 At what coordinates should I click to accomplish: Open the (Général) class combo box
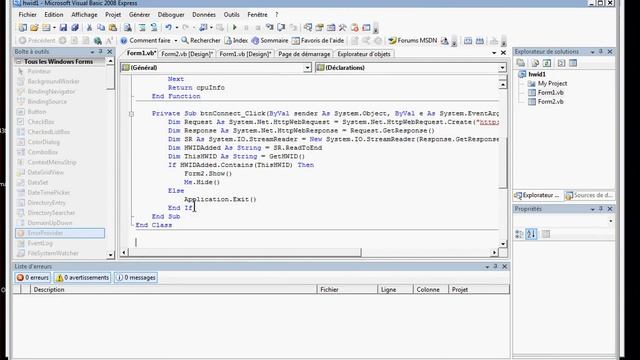[216, 68]
